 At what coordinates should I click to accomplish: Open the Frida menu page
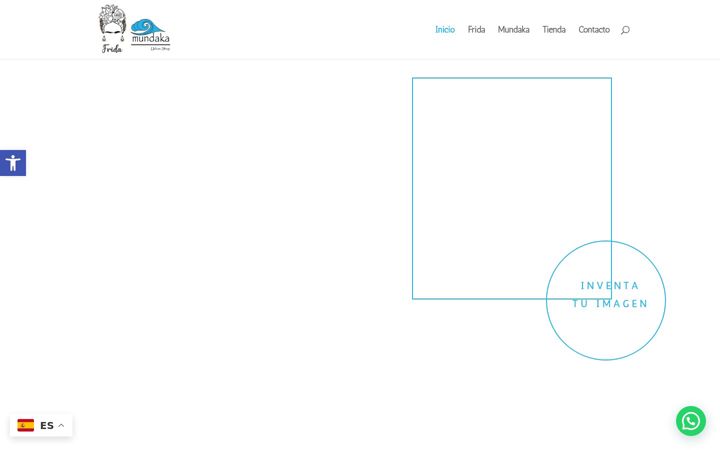476,29
